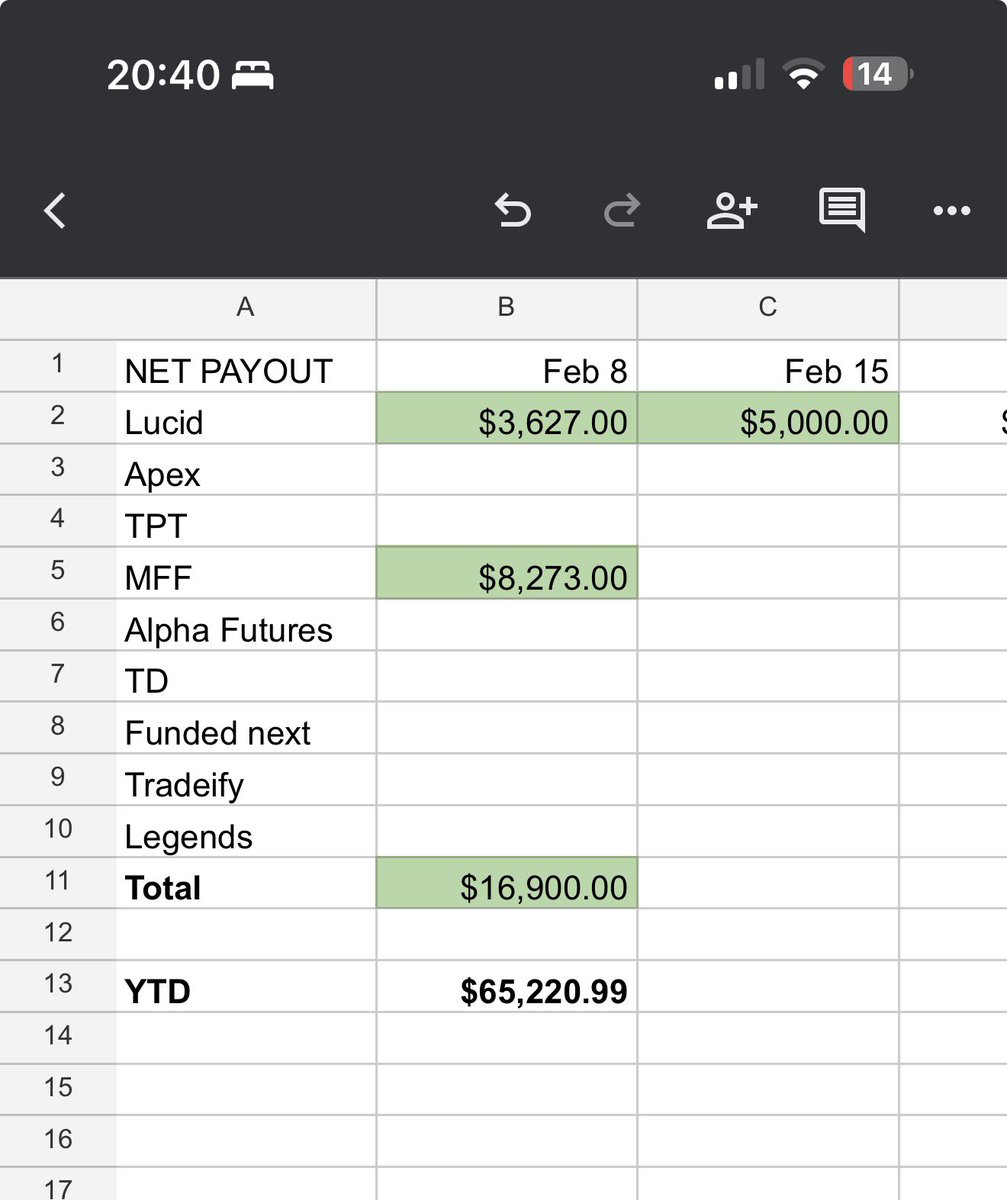Select empty YTD cell under Feb 15
The height and width of the screenshot is (1200, 1007).
tap(768, 986)
